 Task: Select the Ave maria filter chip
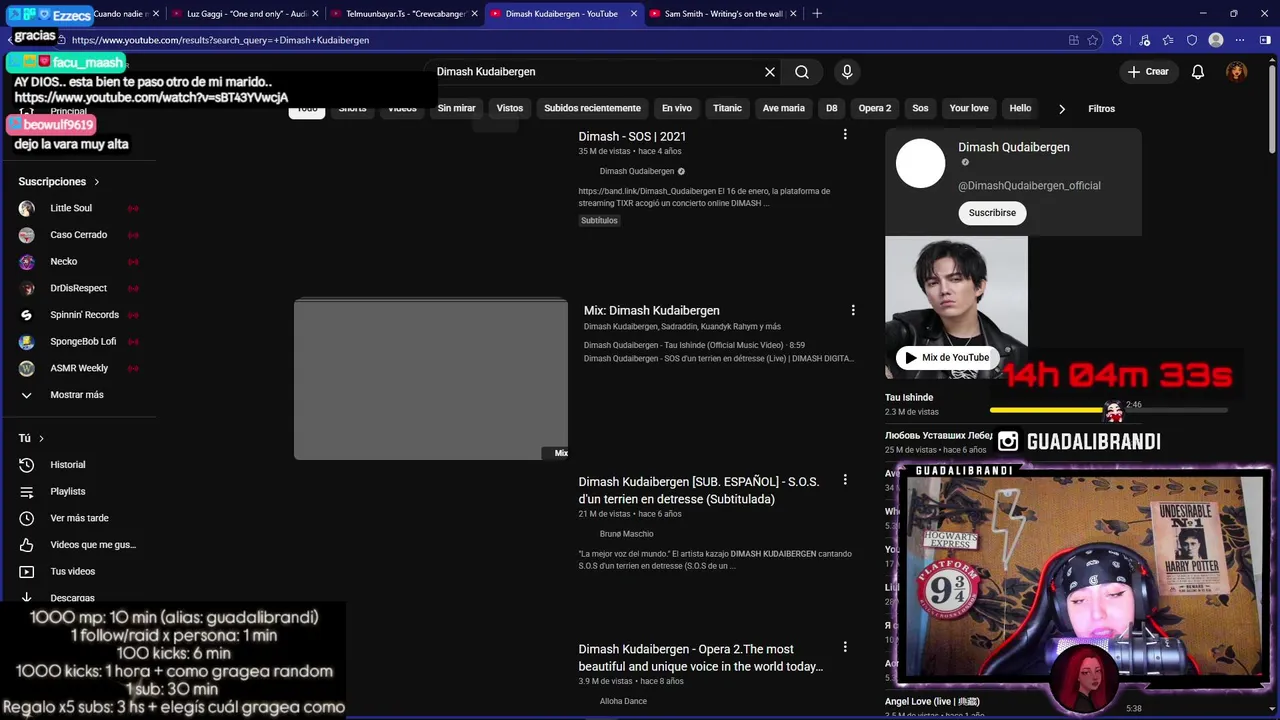pyautogui.click(x=784, y=108)
